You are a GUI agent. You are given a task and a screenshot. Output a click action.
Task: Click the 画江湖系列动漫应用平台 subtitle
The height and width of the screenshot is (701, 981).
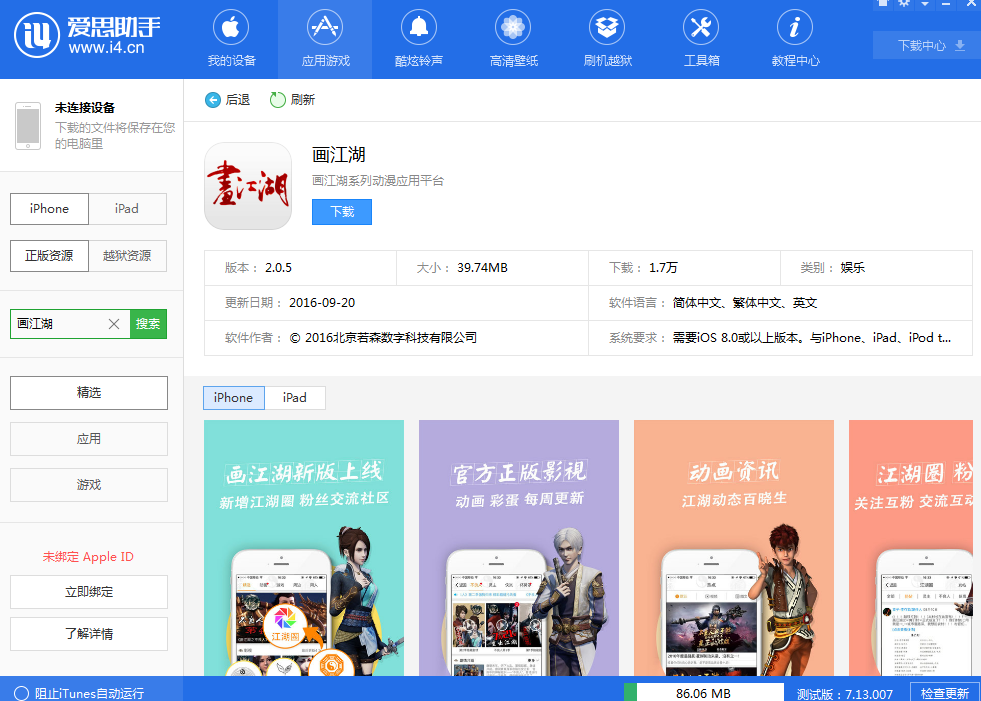coord(378,181)
